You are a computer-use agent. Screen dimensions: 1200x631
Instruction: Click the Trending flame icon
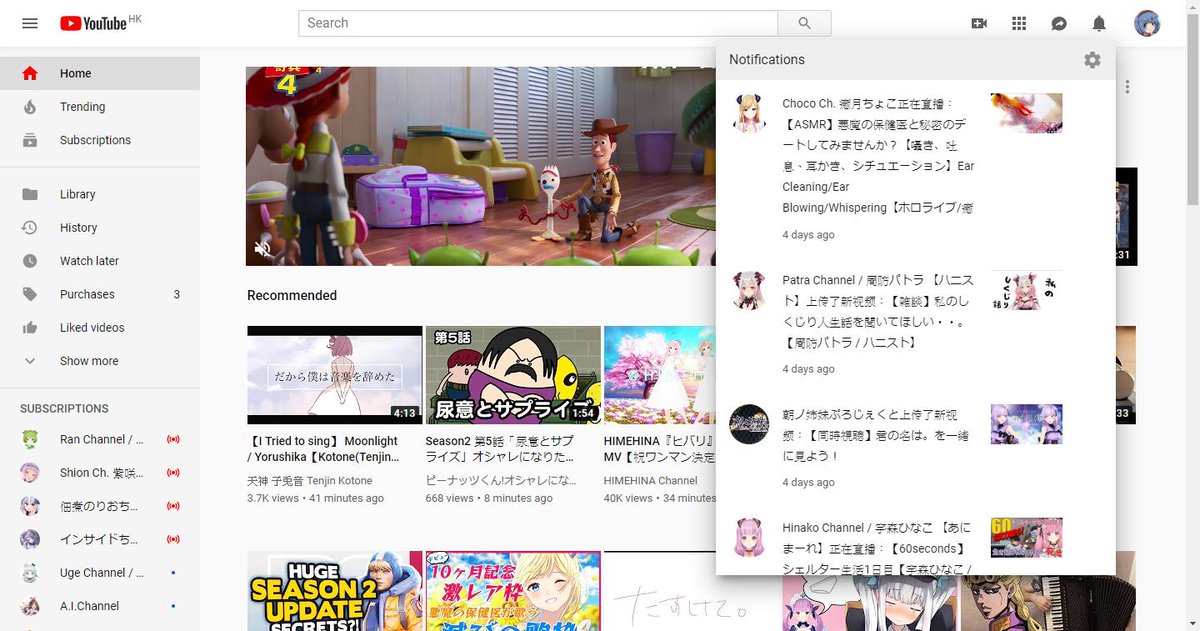click(x=30, y=107)
